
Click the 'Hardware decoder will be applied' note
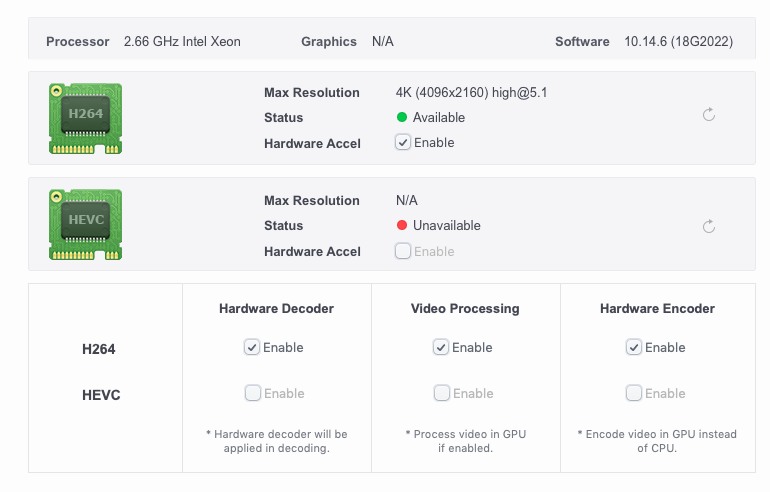pos(276,441)
